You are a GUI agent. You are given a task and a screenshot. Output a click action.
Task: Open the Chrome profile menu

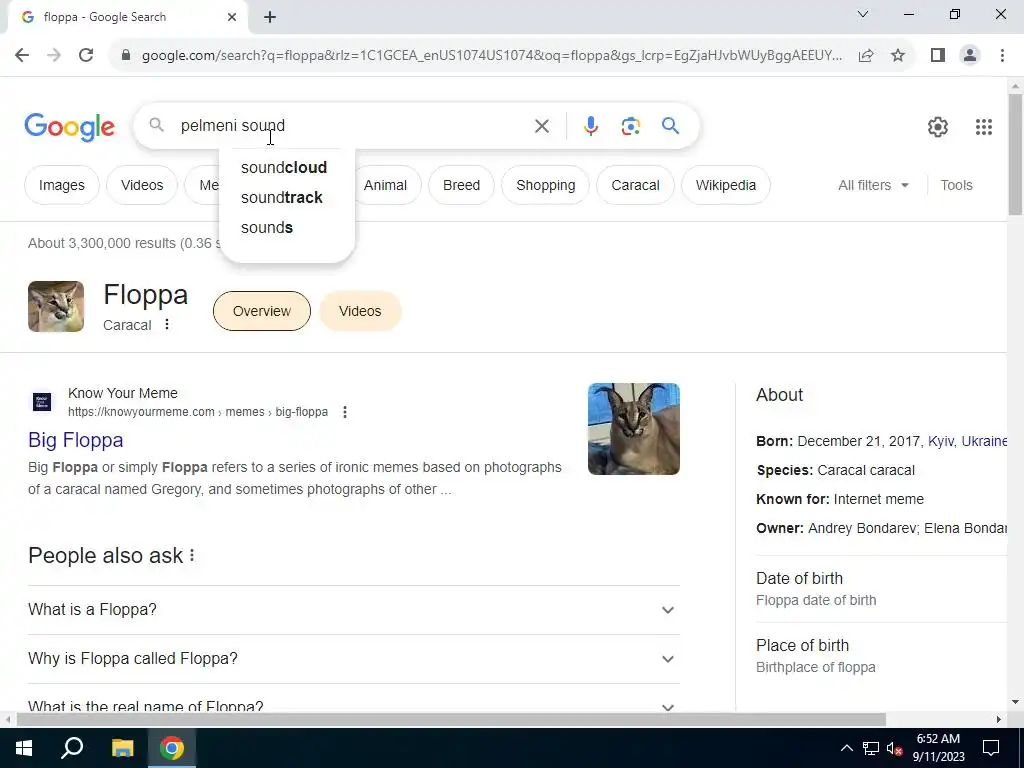click(970, 56)
